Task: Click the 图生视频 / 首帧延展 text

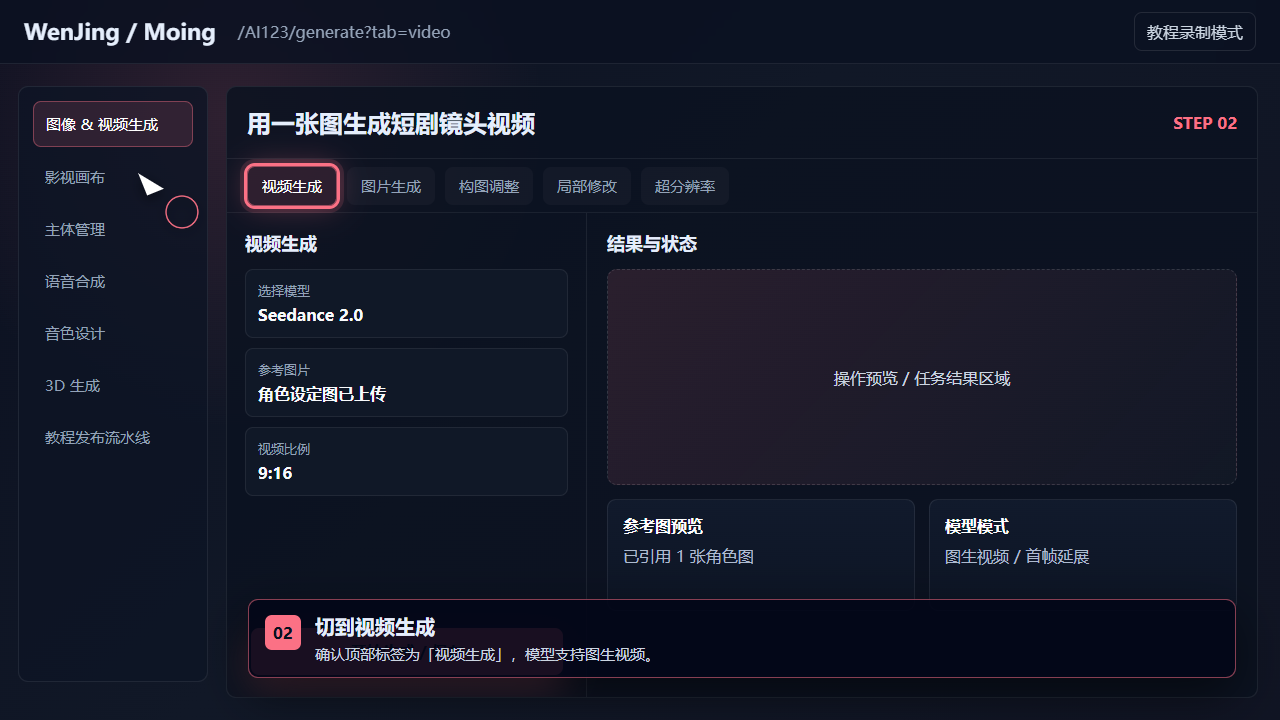Action: [1017, 557]
